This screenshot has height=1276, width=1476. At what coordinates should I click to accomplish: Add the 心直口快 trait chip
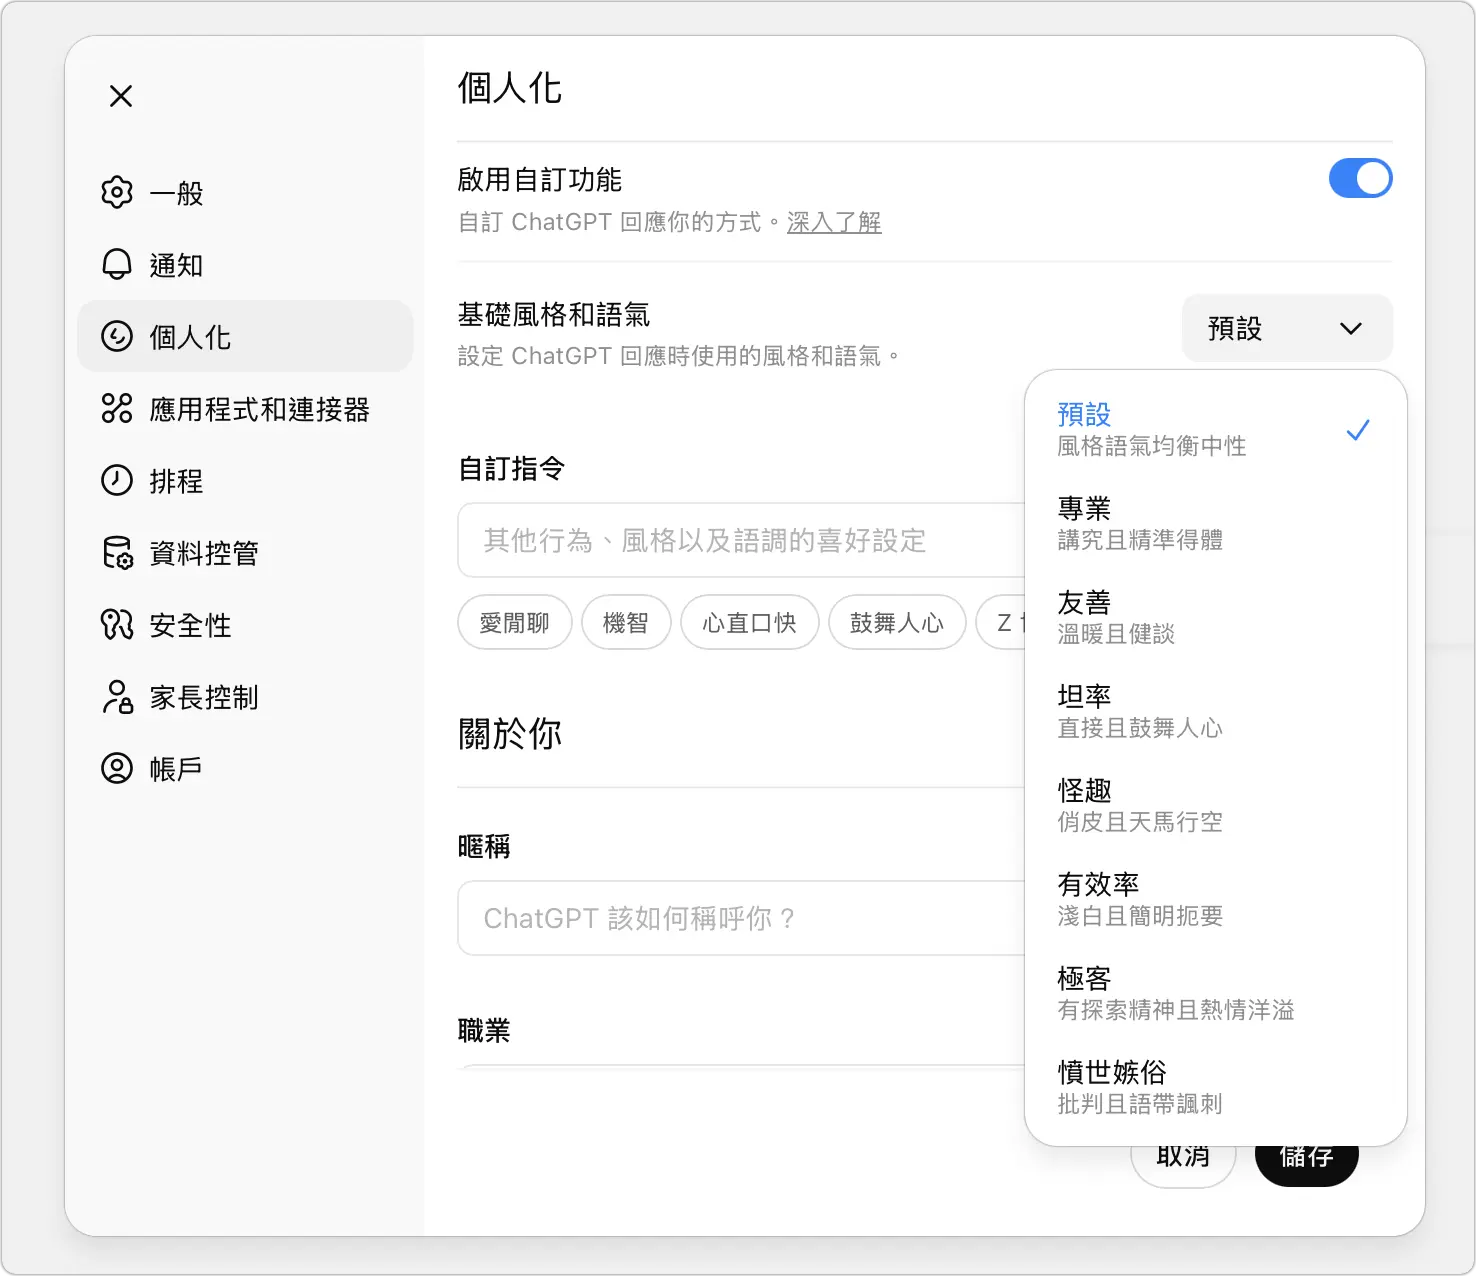749,623
